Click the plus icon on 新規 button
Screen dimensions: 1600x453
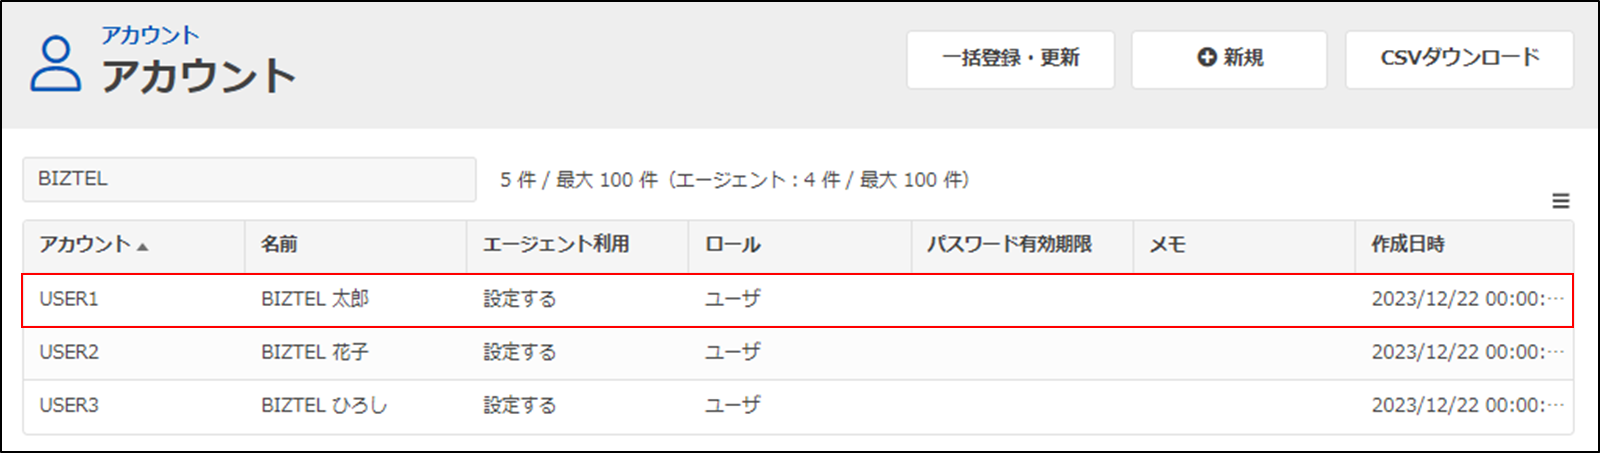click(x=1206, y=58)
